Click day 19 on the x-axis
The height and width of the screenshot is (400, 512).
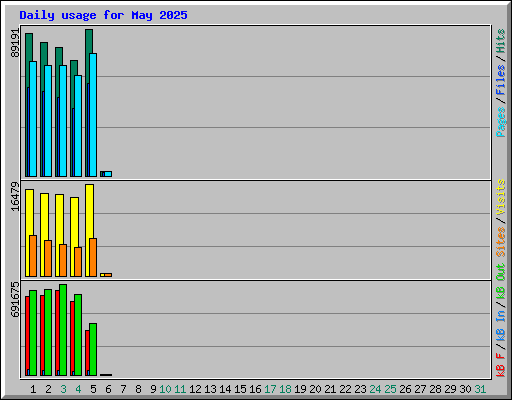[x=300, y=389]
